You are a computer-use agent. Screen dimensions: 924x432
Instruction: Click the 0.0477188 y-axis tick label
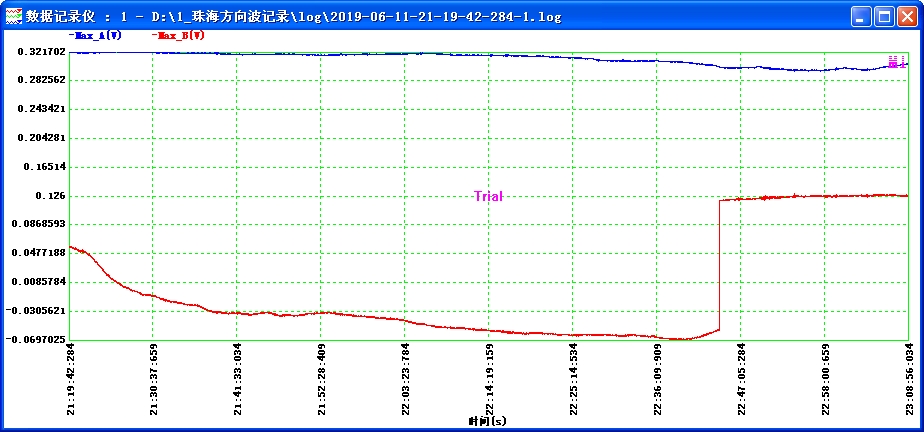(x=41, y=253)
